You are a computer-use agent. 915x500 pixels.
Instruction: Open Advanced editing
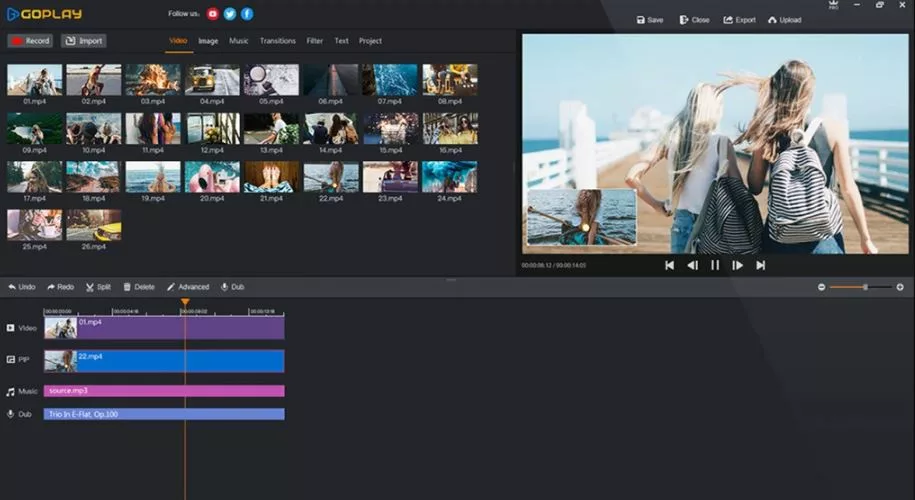[188, 287]
